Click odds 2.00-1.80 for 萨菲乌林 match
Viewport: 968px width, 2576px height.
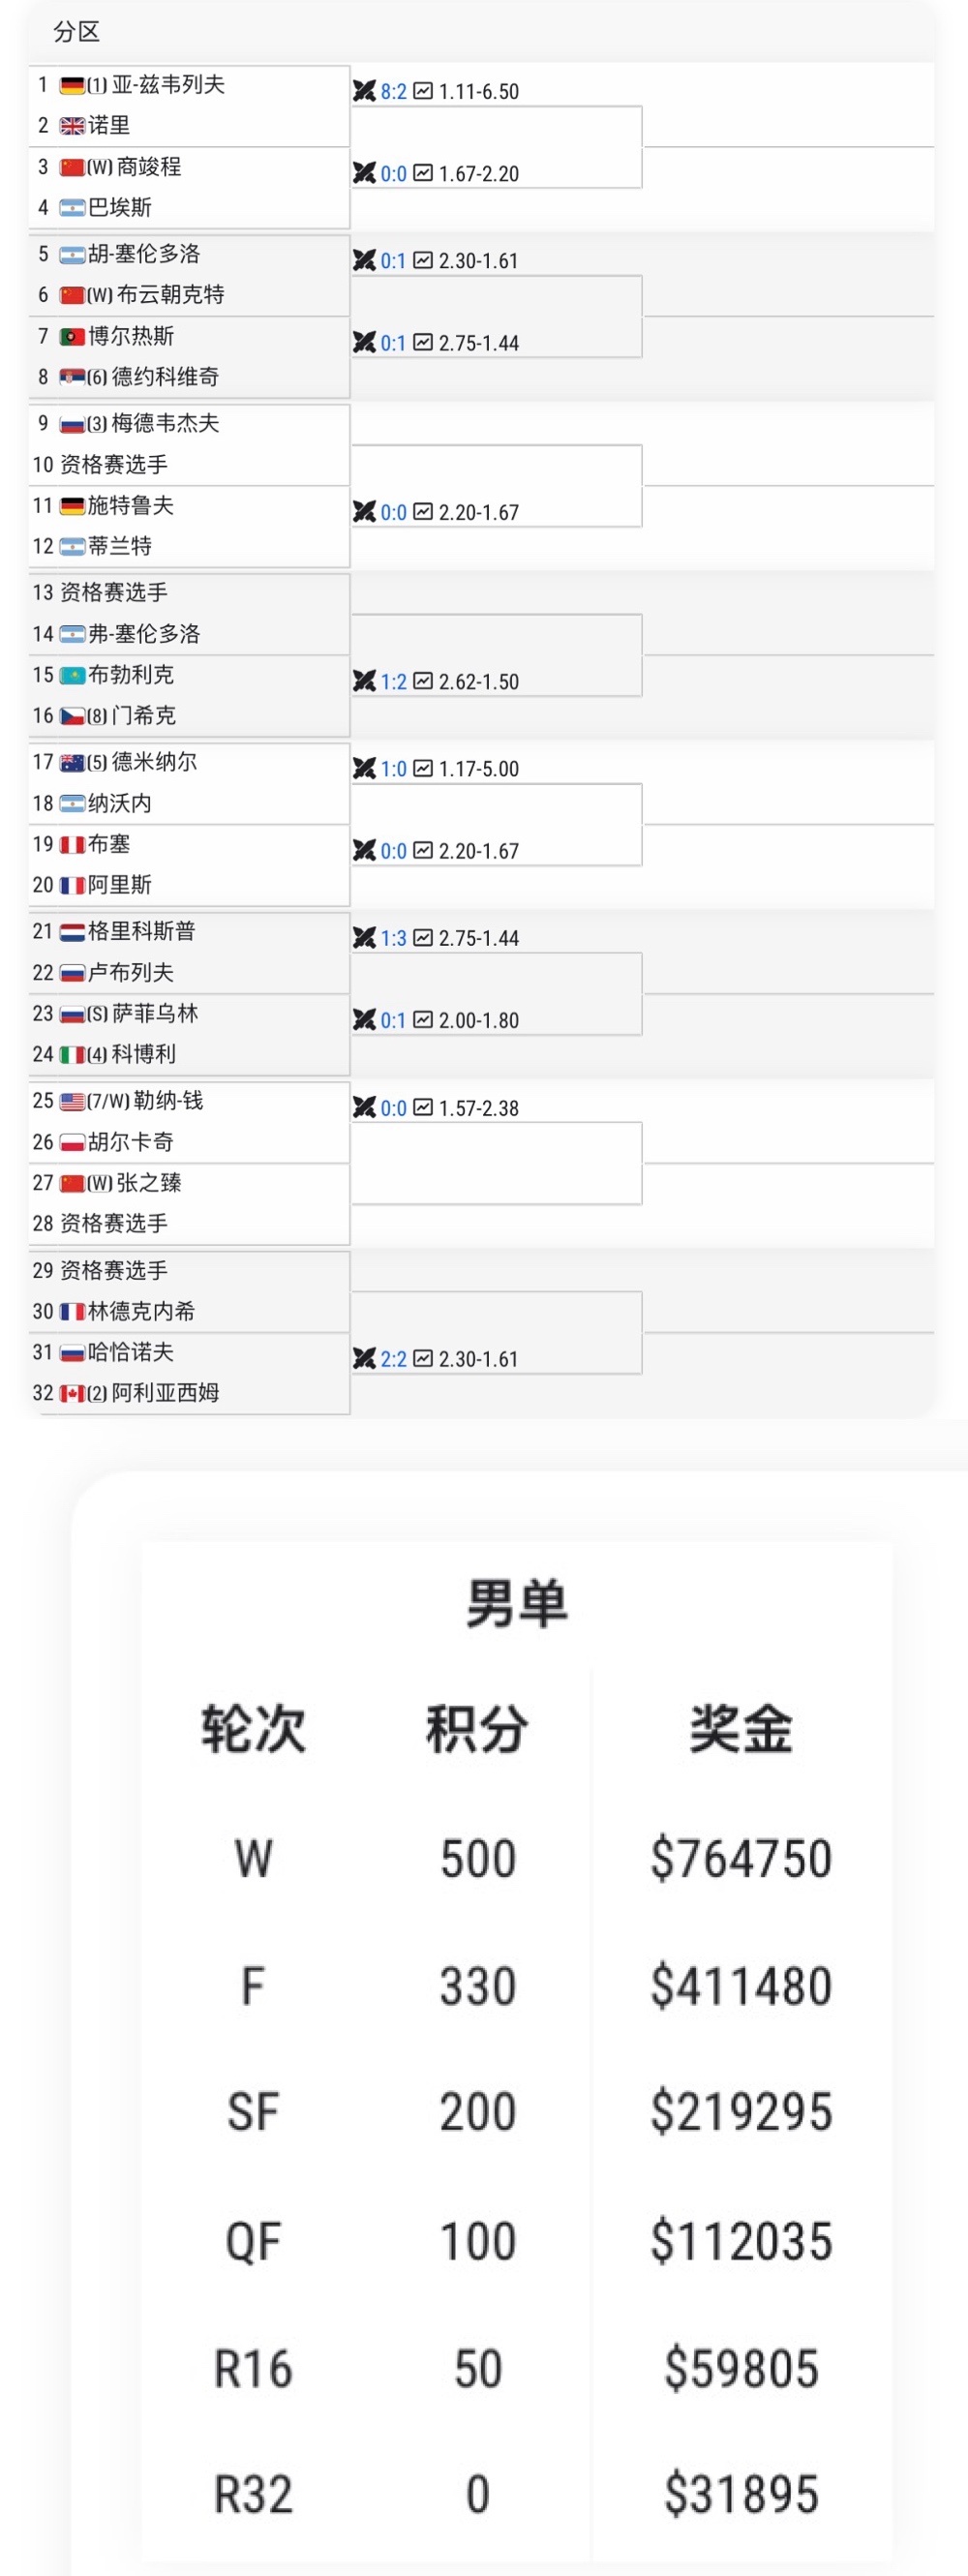478,1021
